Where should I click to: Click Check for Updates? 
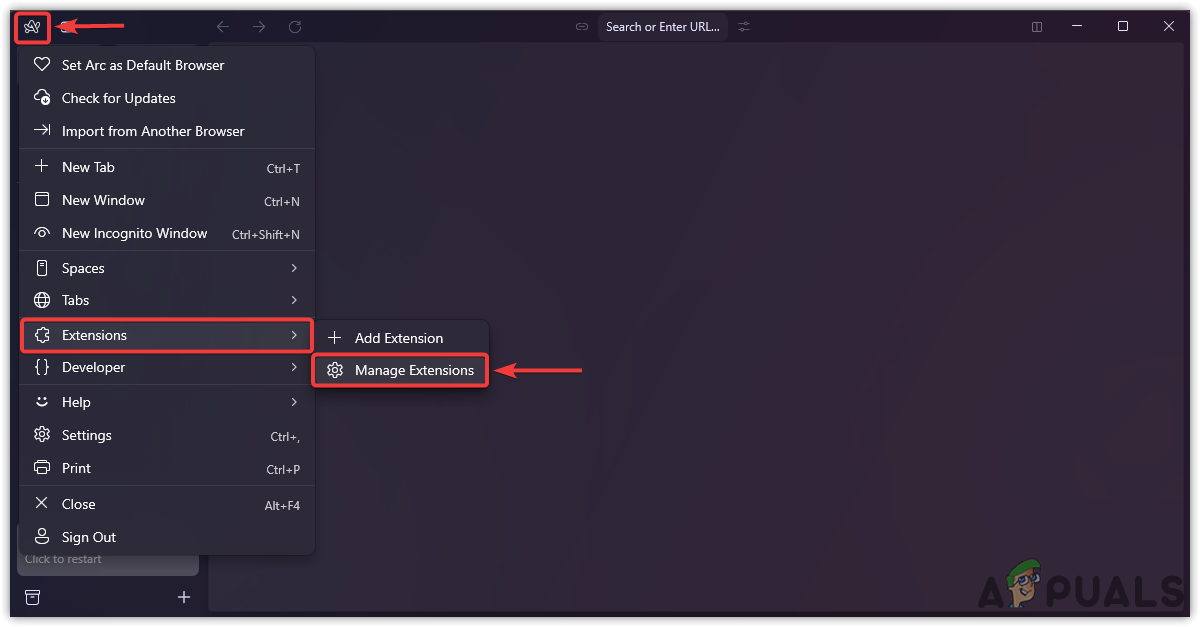(118, 98)
